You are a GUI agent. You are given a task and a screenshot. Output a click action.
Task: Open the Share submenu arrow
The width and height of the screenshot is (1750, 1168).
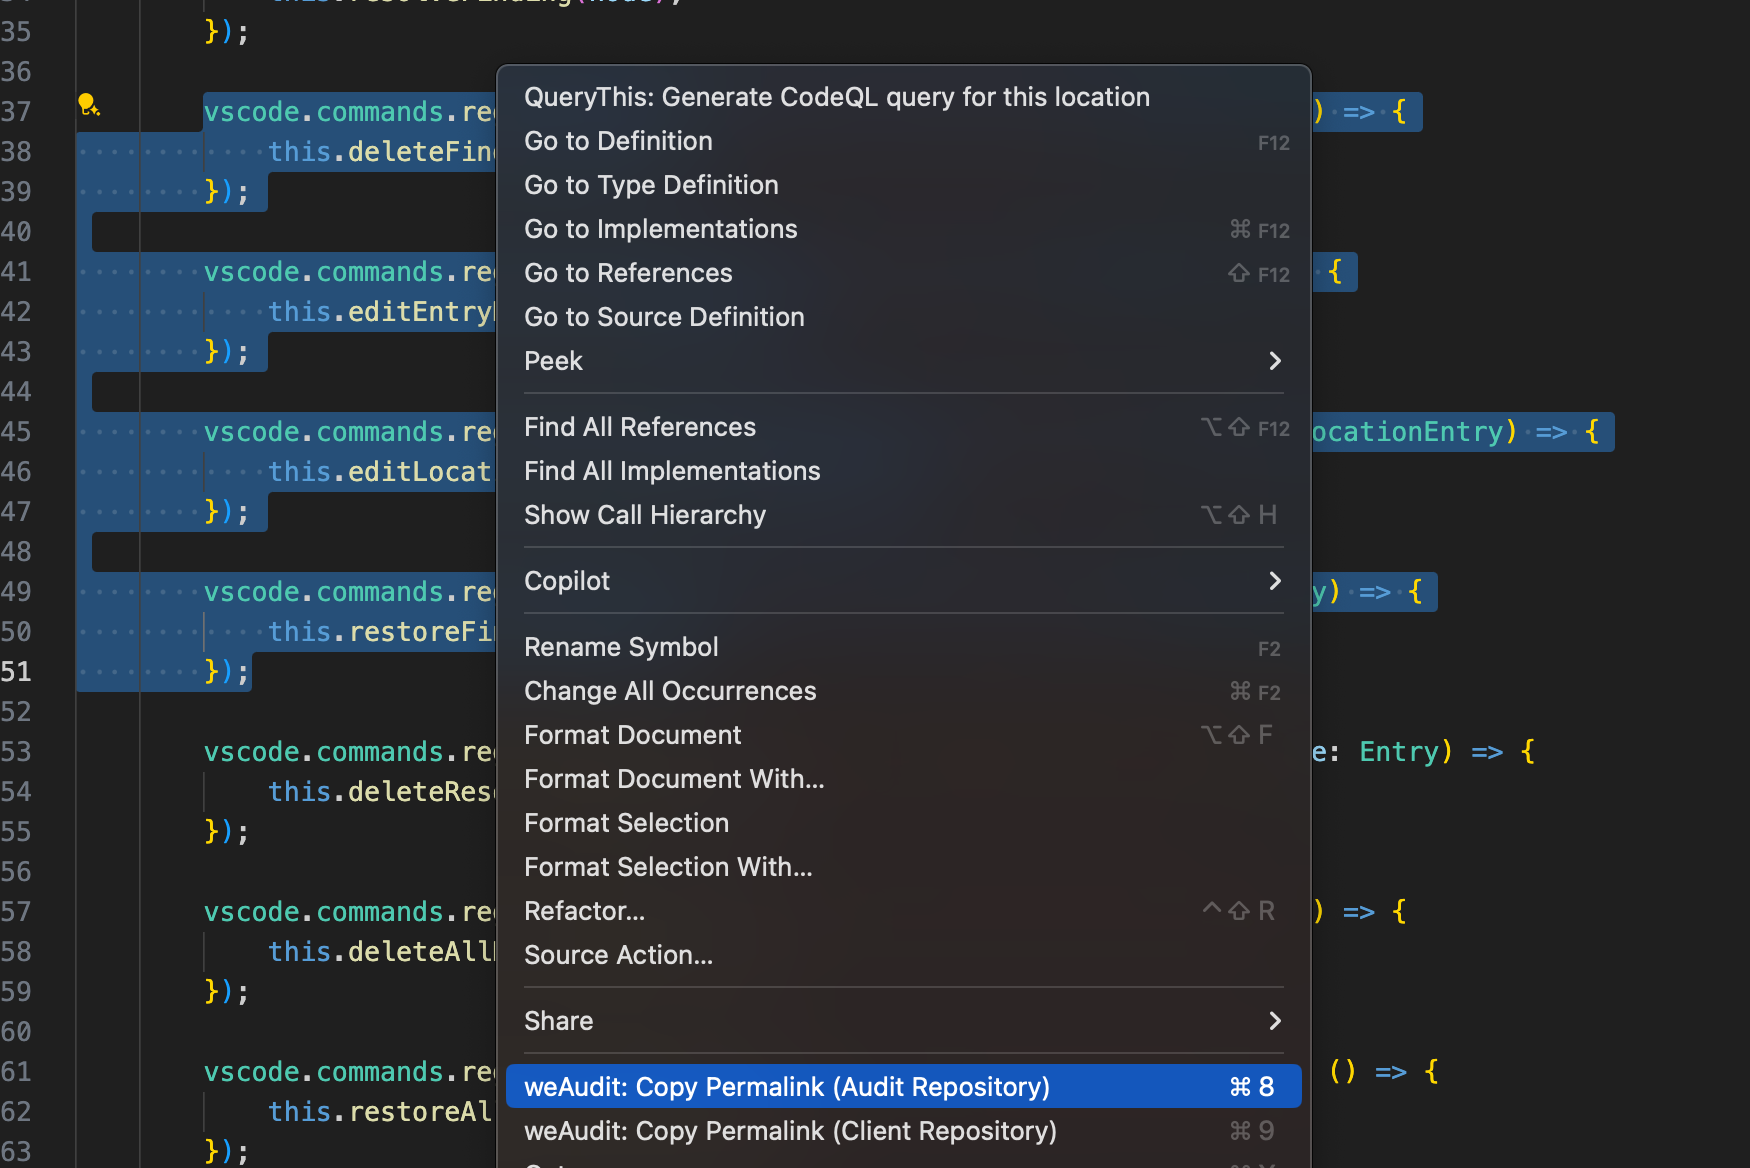pyautogui.click(x=1275, y=1021)
